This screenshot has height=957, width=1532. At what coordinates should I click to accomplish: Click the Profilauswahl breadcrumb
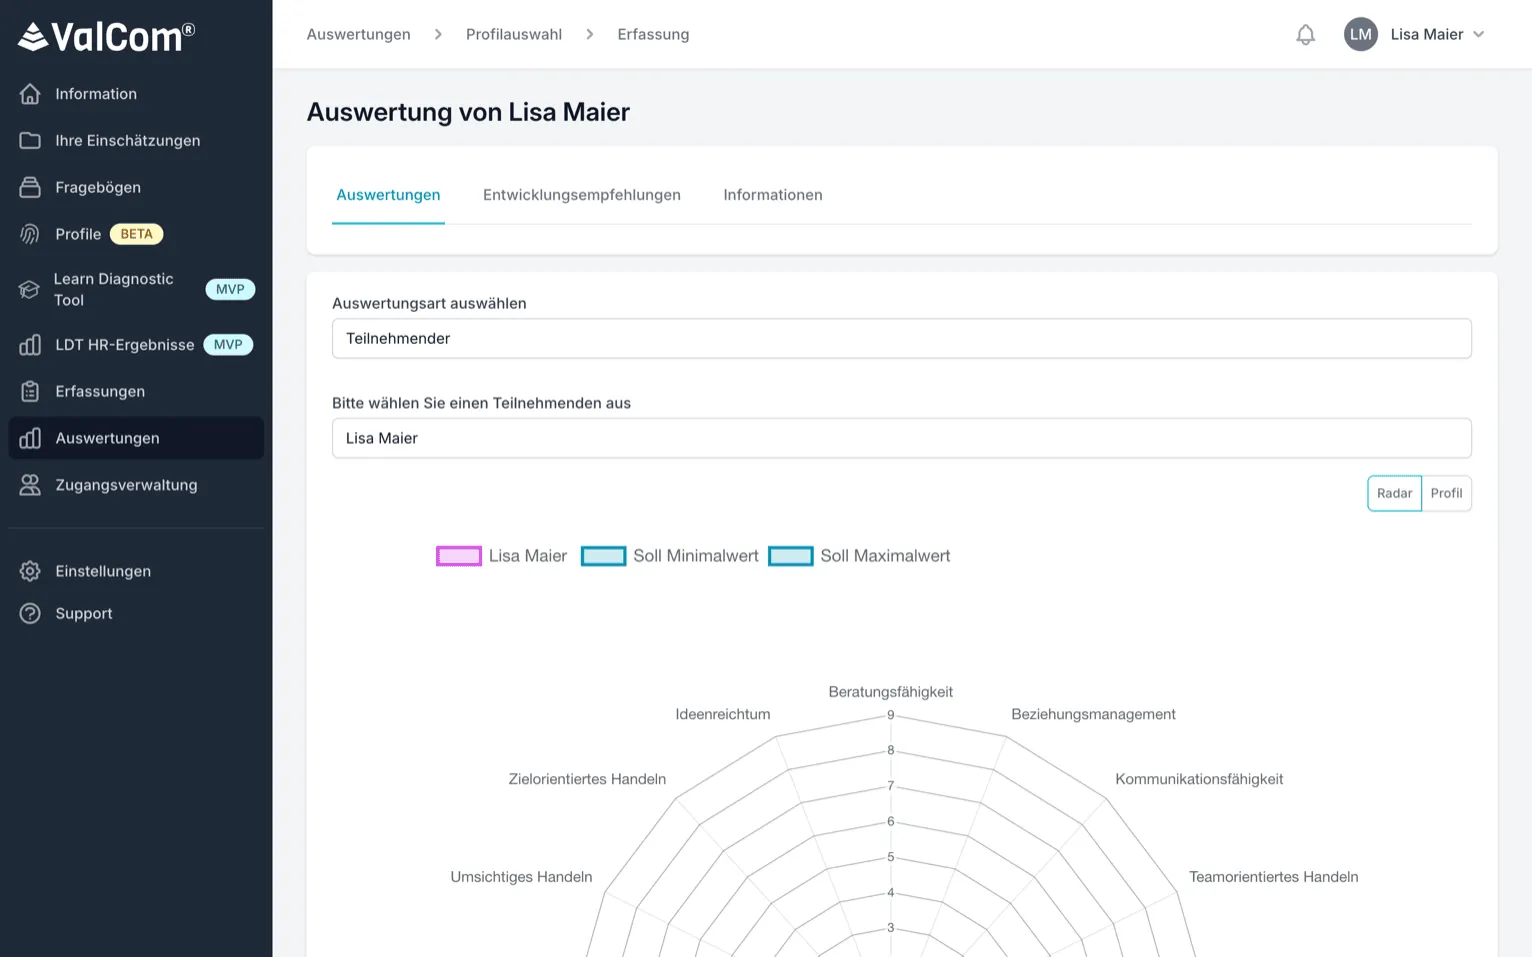514,34
